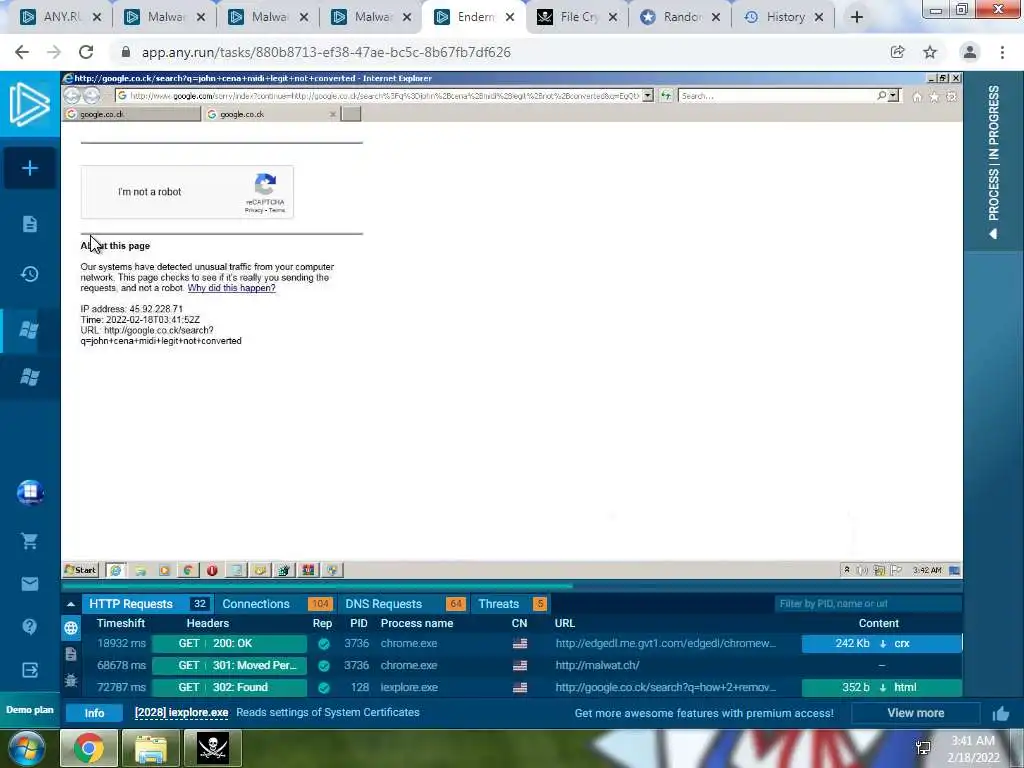
Task: Click the IE favorites star icon in VM
Action: coord(934,97)
